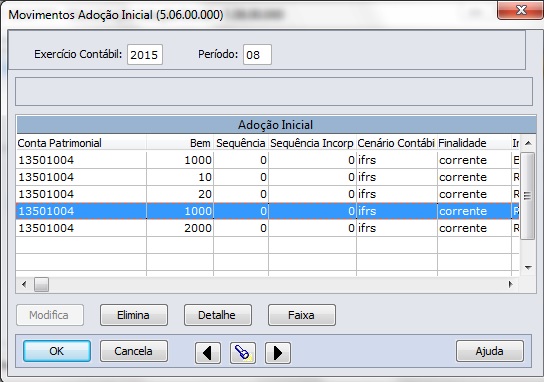544x382 pixels.
Task: Click the previous record arrow button
Action: click(x=208, y=353)
